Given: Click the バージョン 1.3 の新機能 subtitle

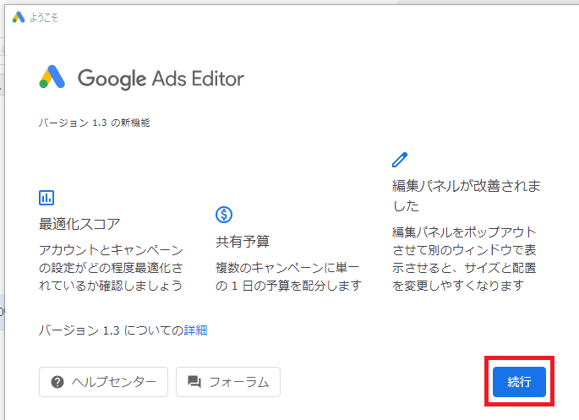Looking at the screenshot, I should click(x=94, y=123).
